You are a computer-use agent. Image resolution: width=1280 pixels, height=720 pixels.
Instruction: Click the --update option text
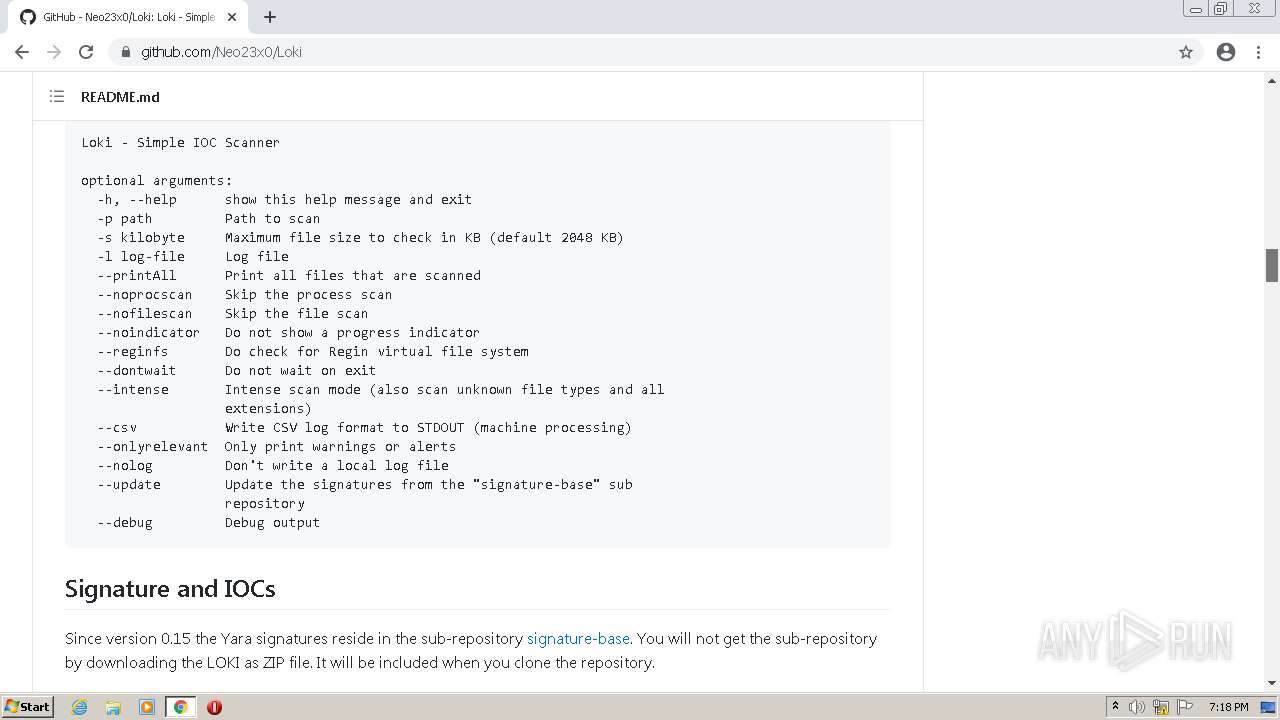pos(129,484)
